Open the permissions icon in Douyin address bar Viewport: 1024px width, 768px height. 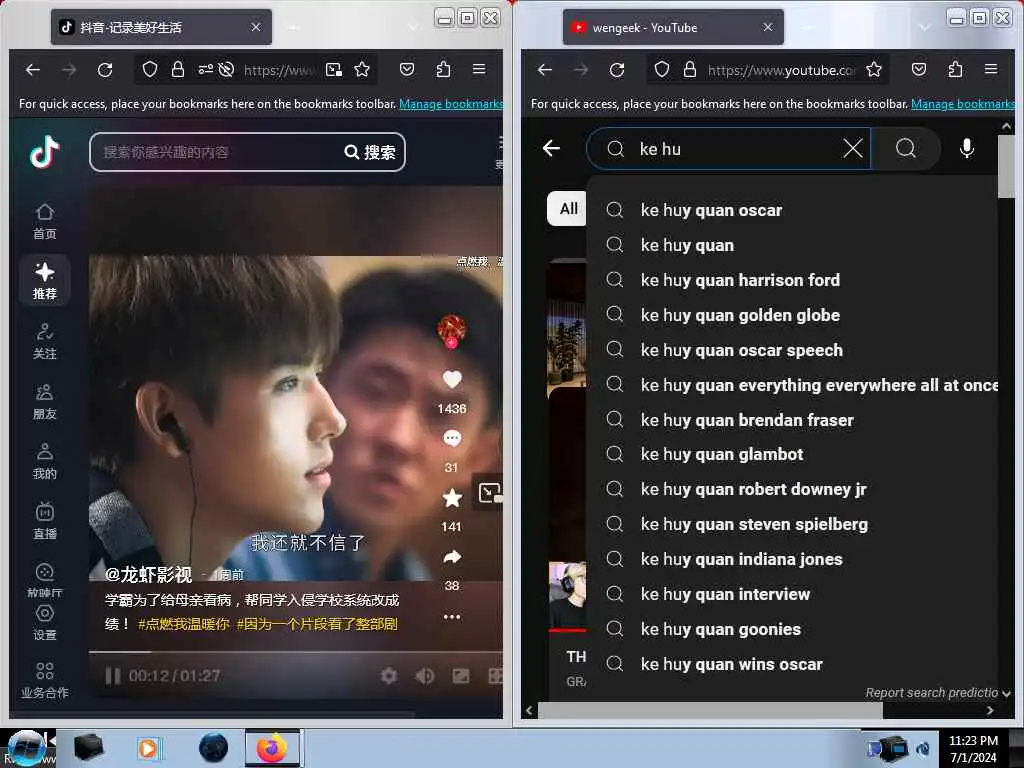pos(205,69)
